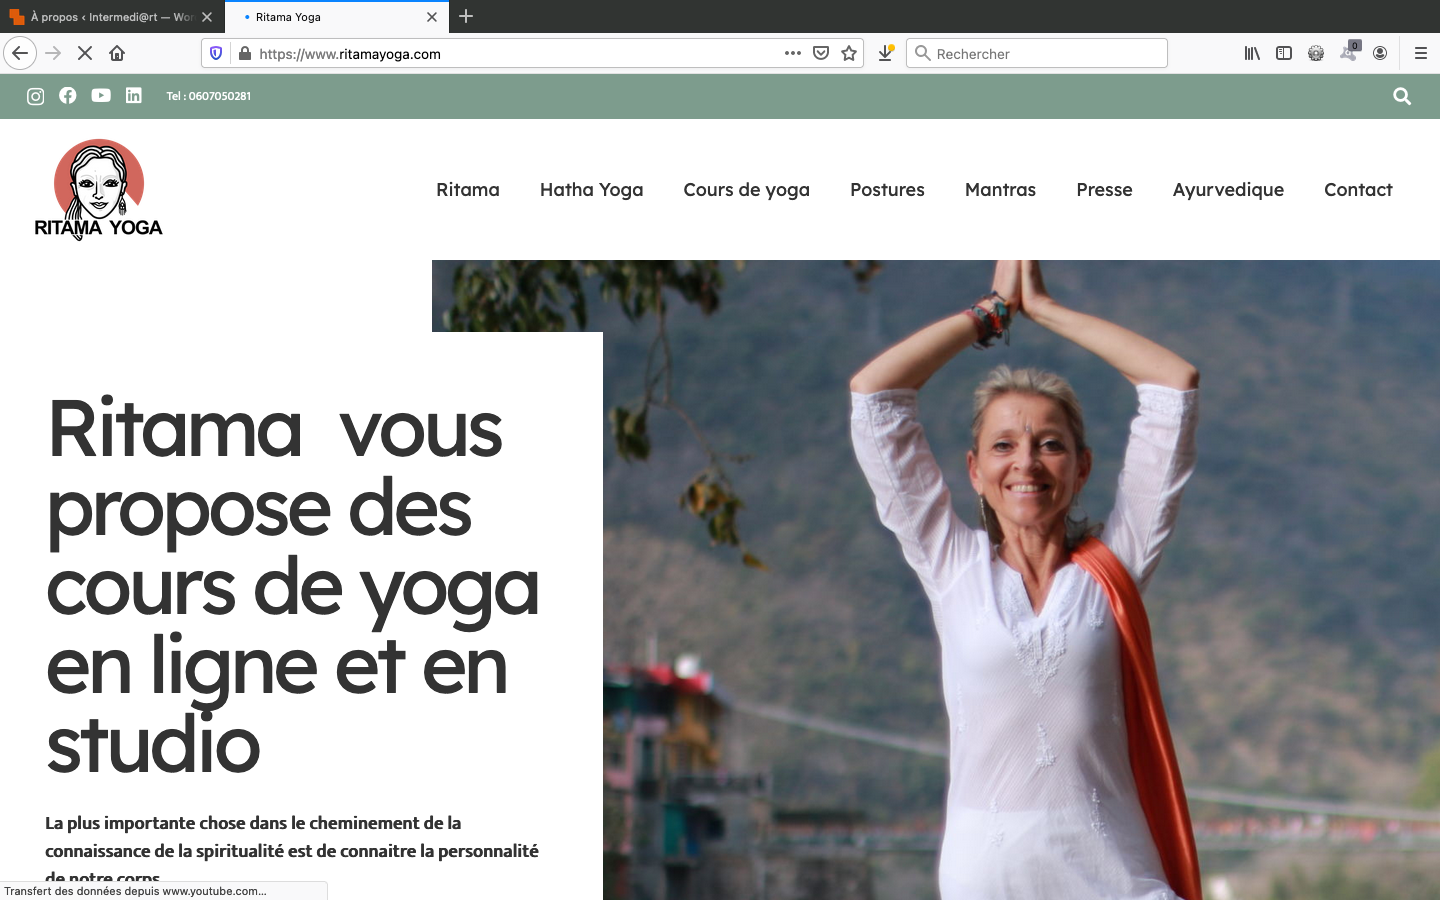Open the Facebook profile icon

67,95
